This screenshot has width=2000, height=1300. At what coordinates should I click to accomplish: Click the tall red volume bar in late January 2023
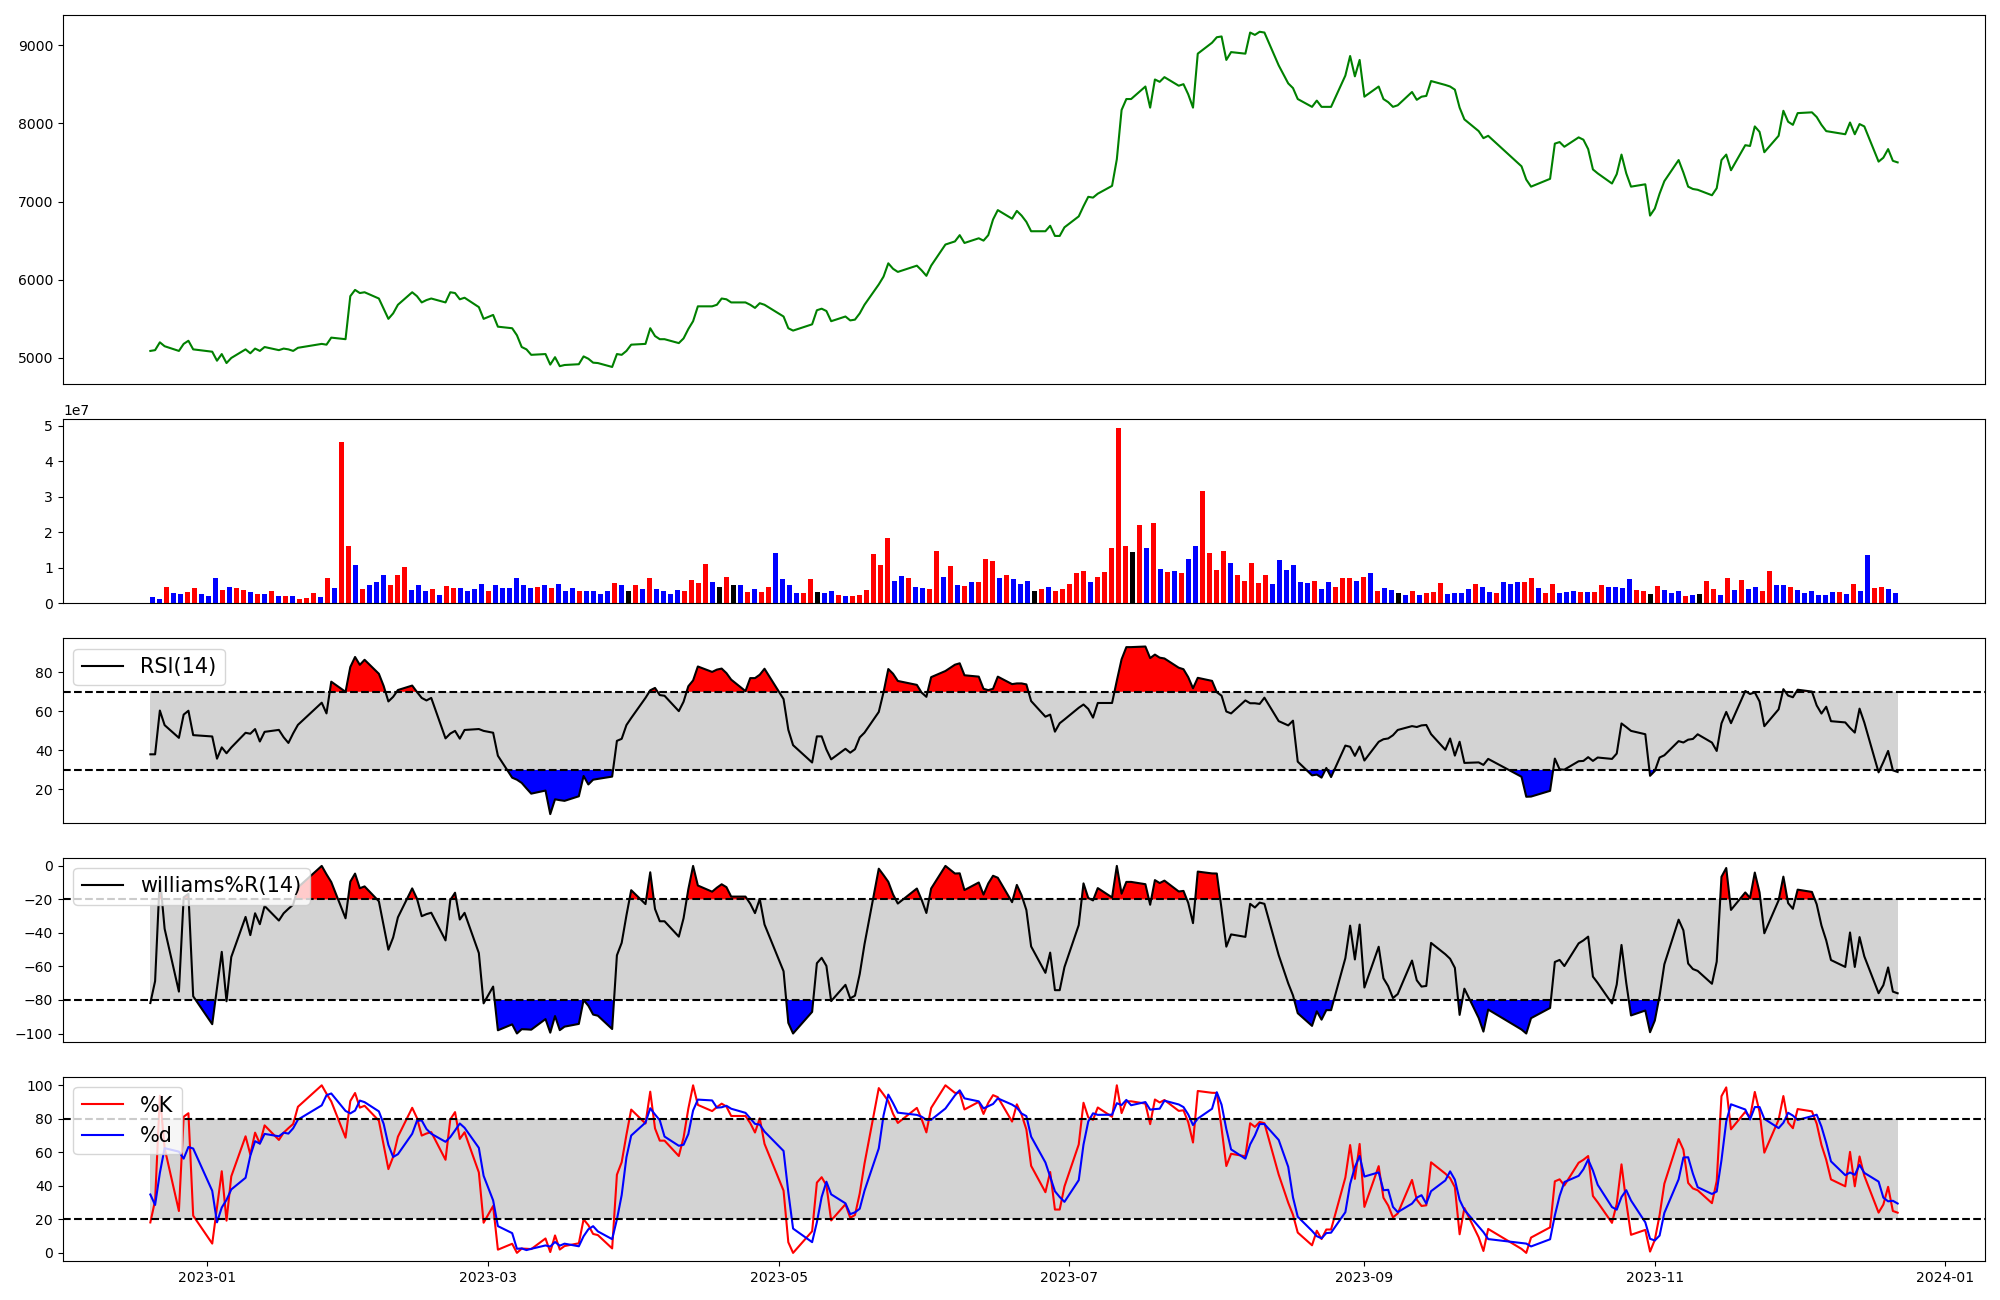pyautogui.click(x=341, y=522)
